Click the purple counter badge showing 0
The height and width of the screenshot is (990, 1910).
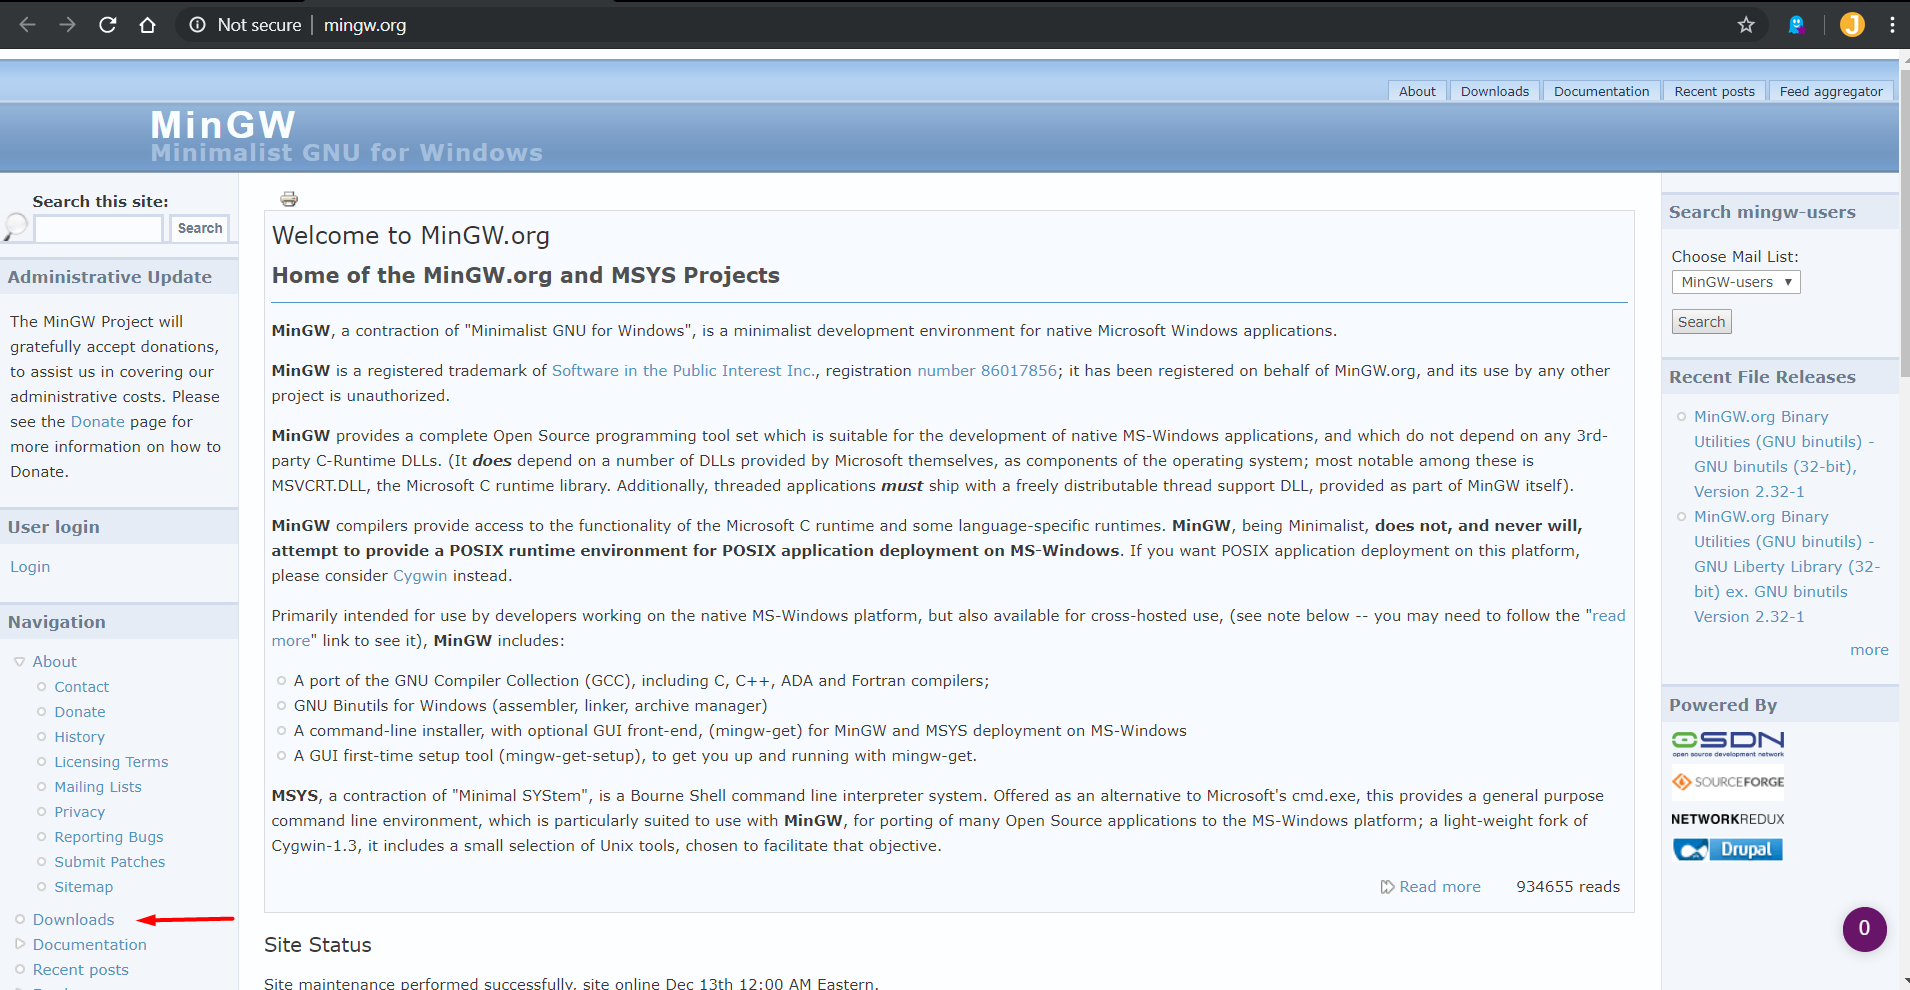coord(1864,929)
